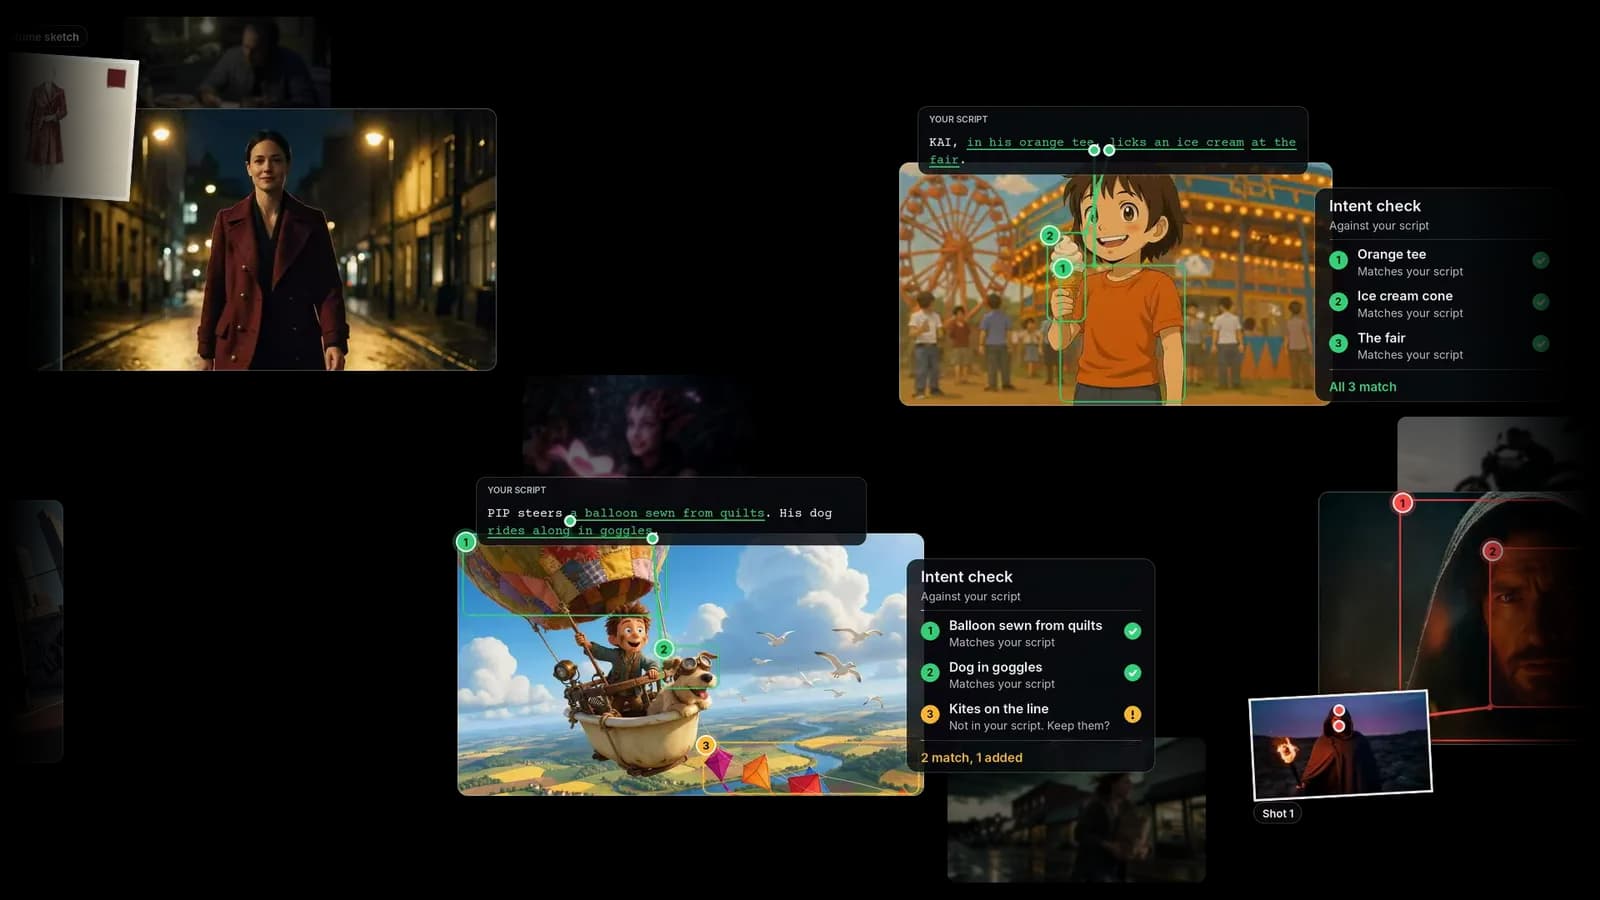Click underlined 'licks an ice cream' script text
This screenshot has width=1600, height=900.
pyautogui.click(x=1177, y=142)
